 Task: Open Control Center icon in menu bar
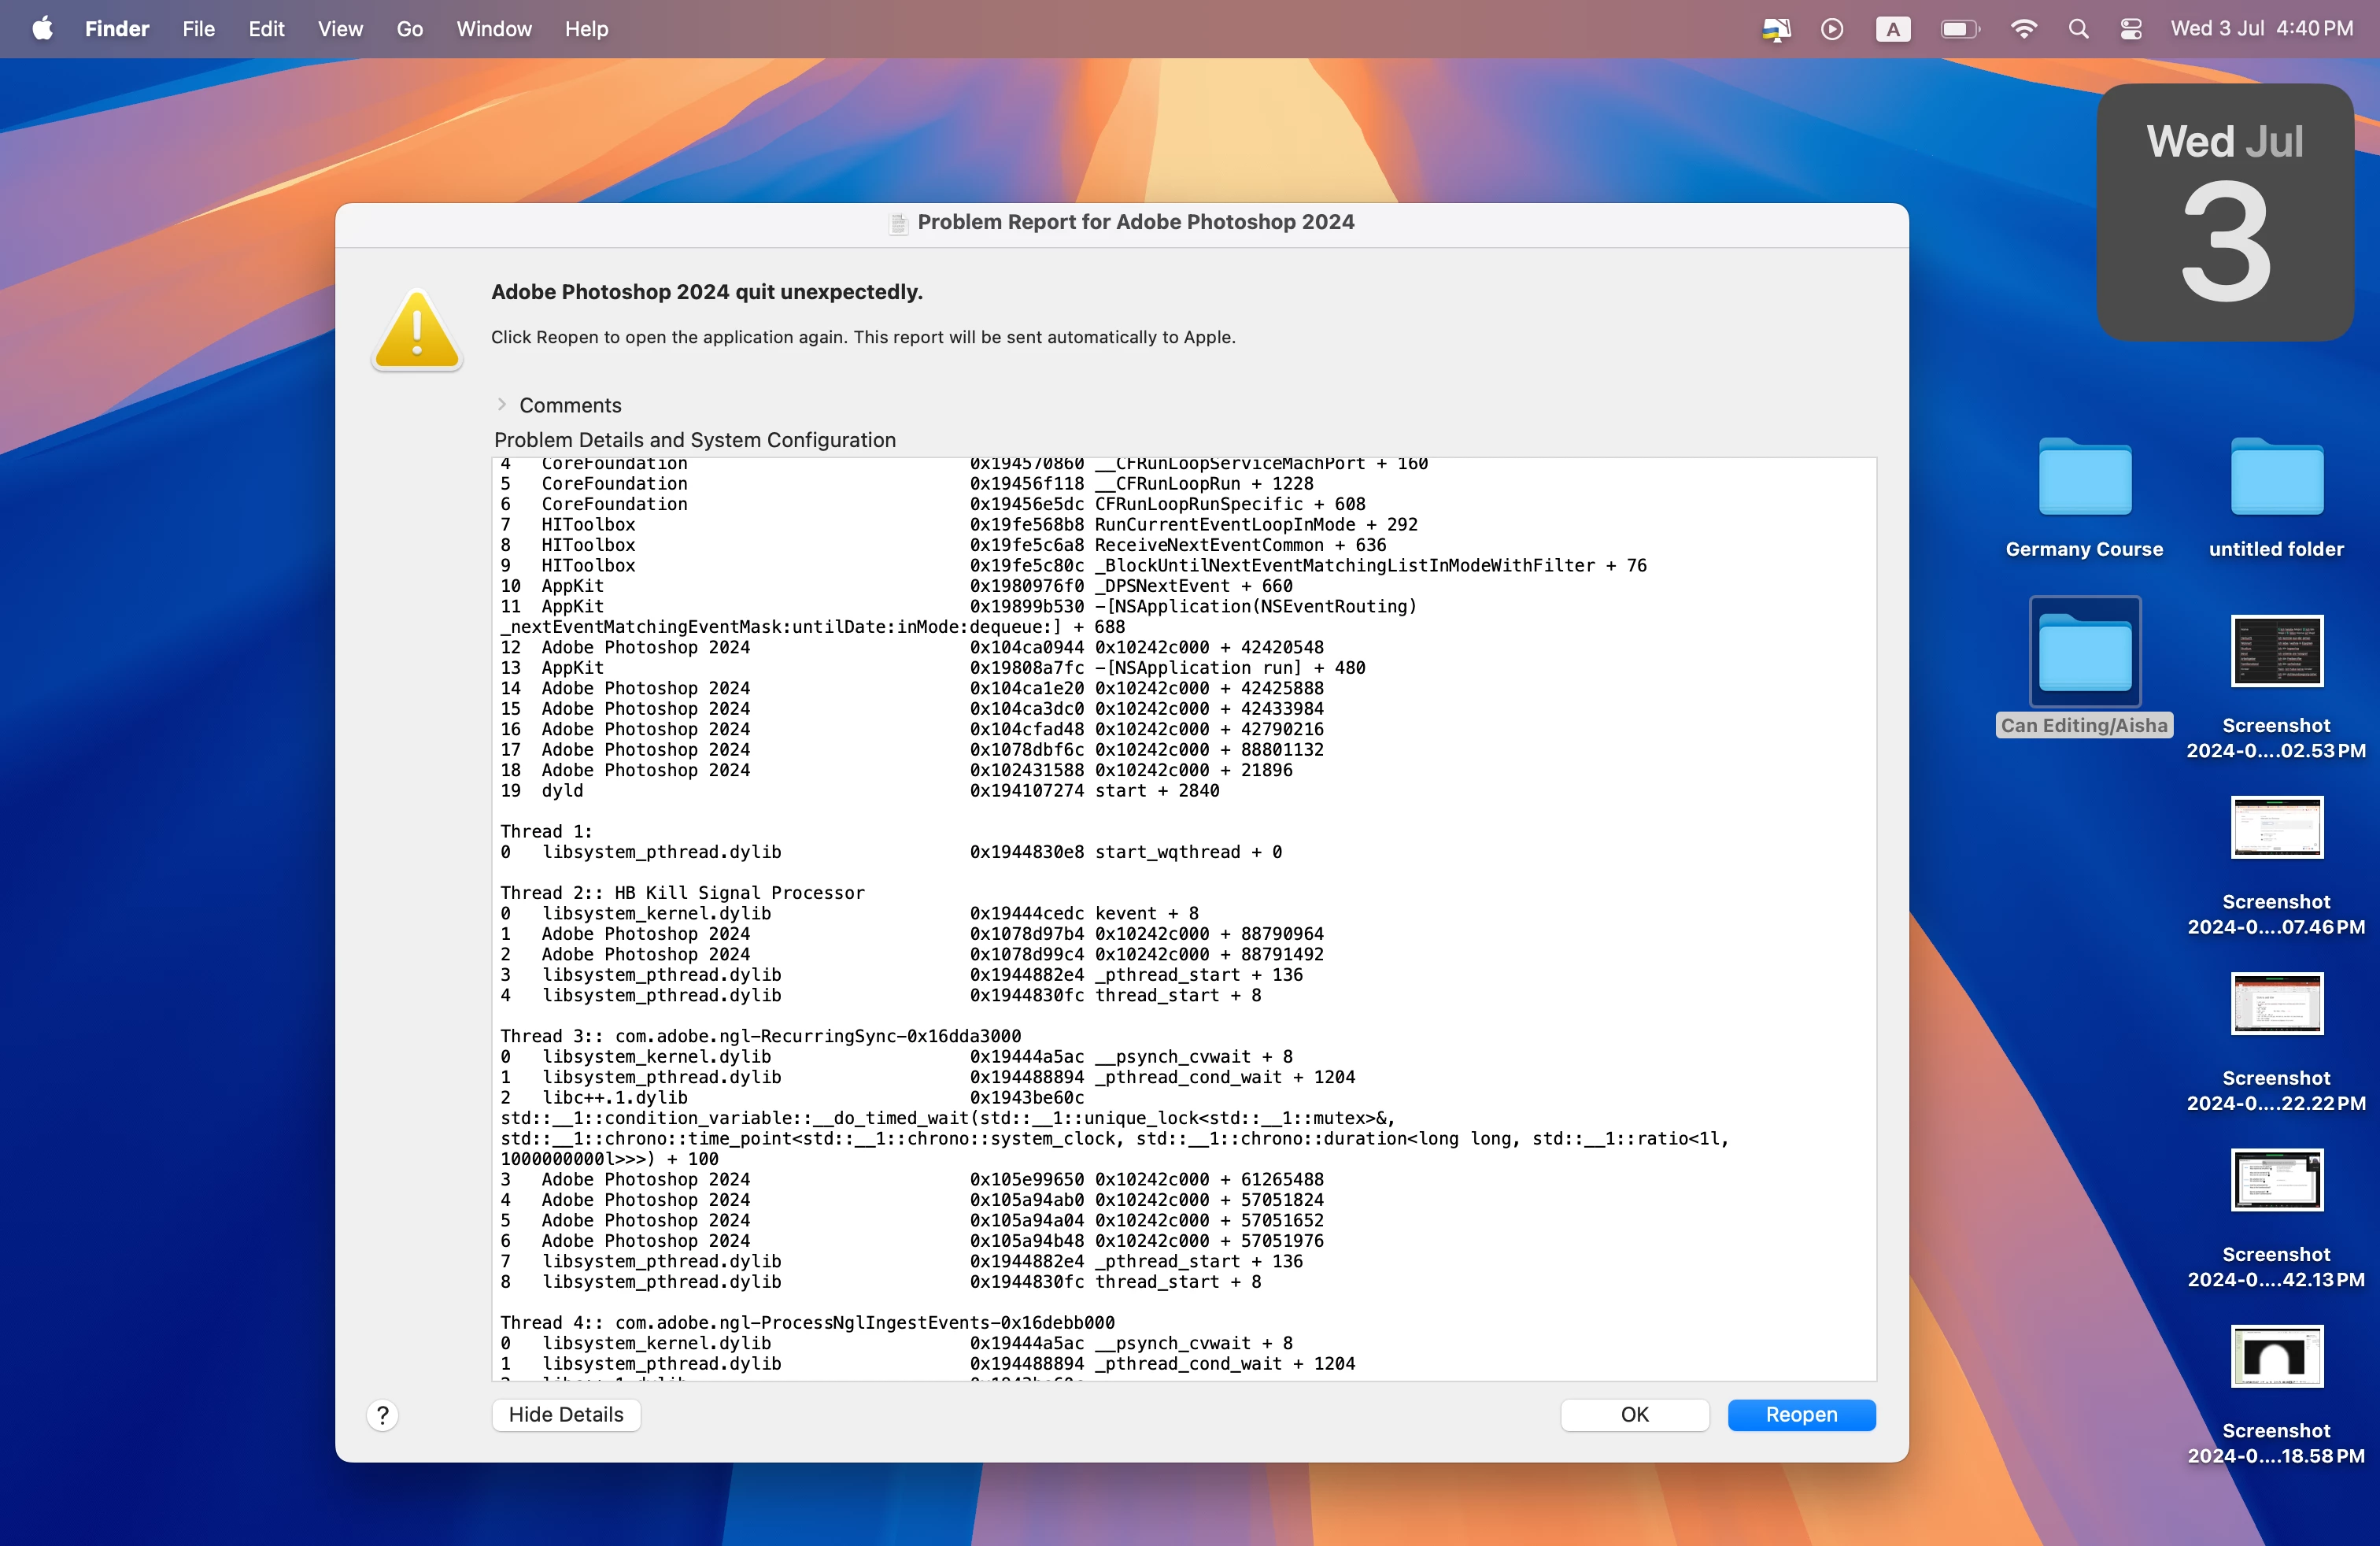click(x=2130, y=28)
